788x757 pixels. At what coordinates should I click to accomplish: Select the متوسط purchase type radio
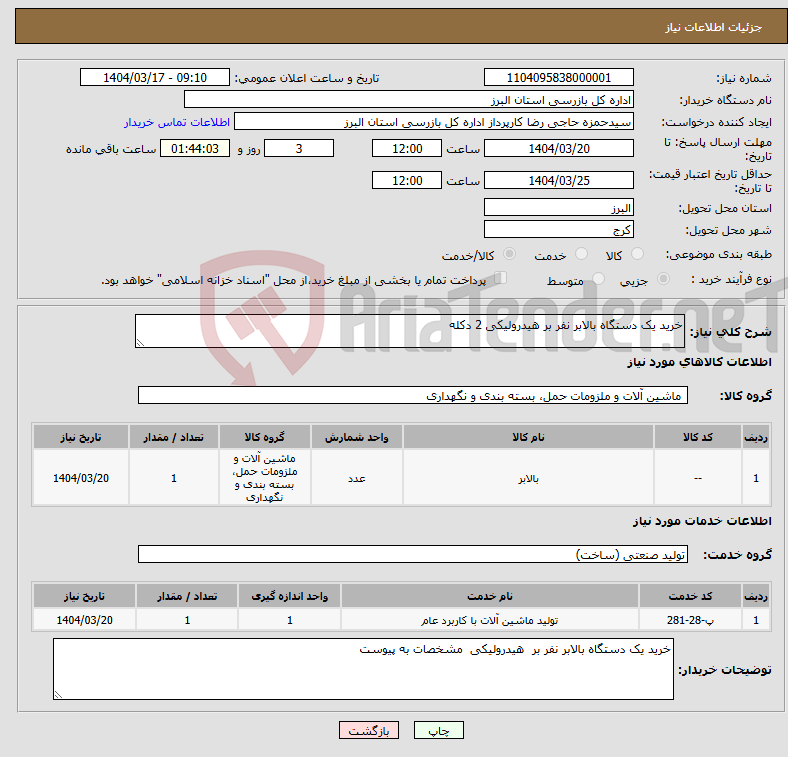[598, 278]
